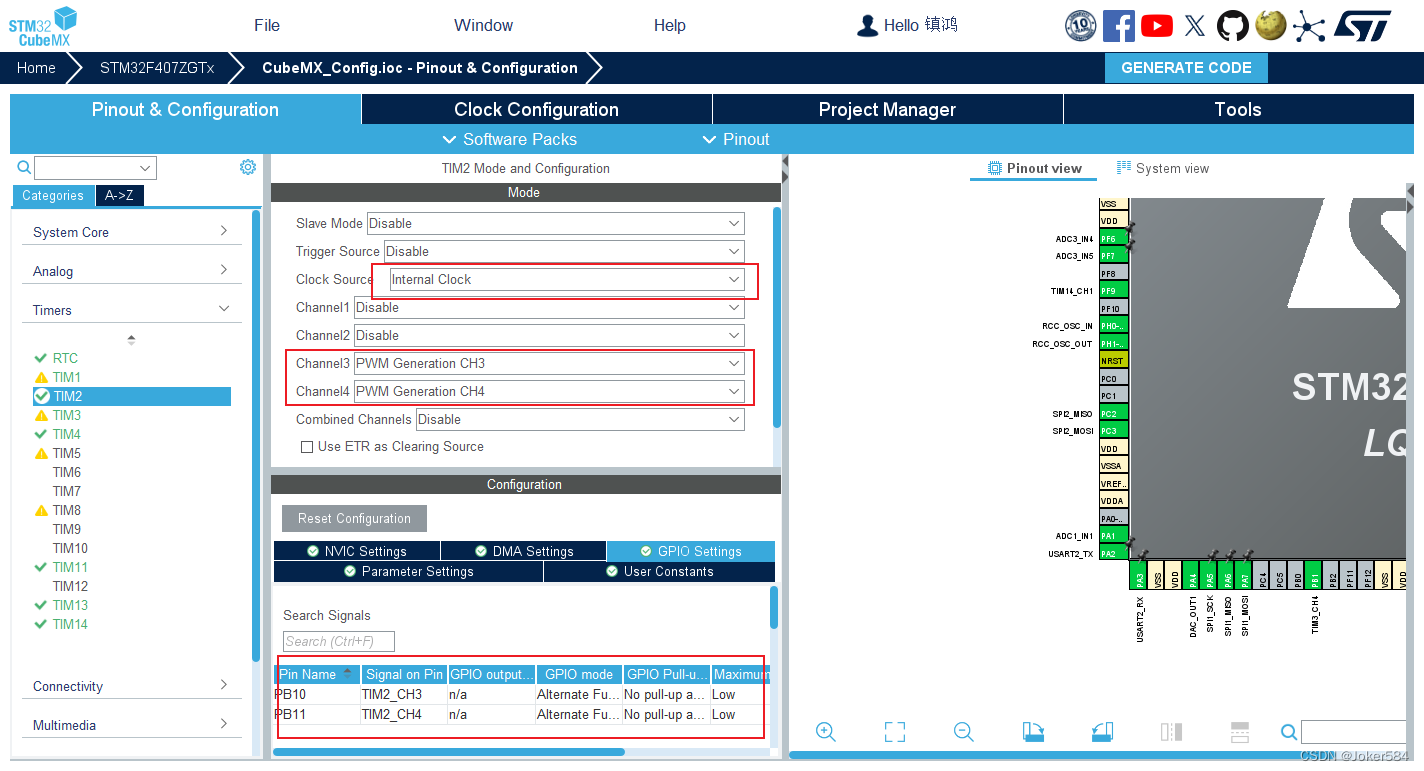Zoom in on the pinout view

826,732
